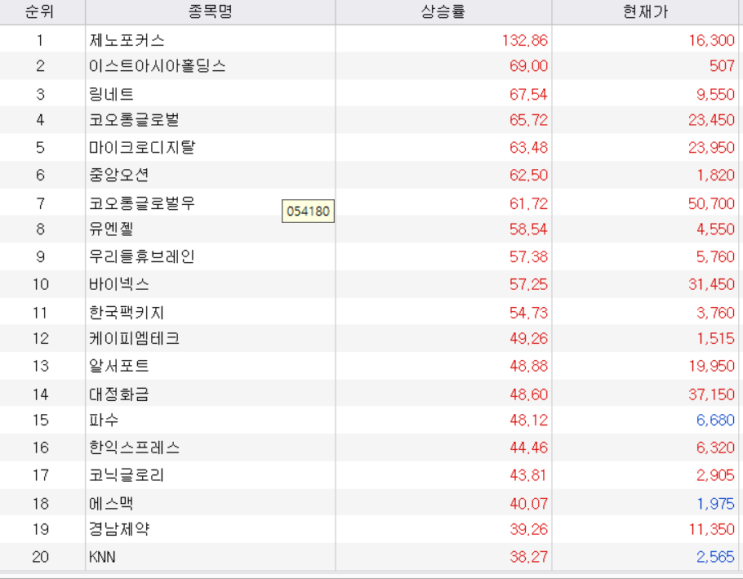Screen dimensions: 743x579
Task: Click the 61.72 rise rate value
Action: click(x=529, y=203)
